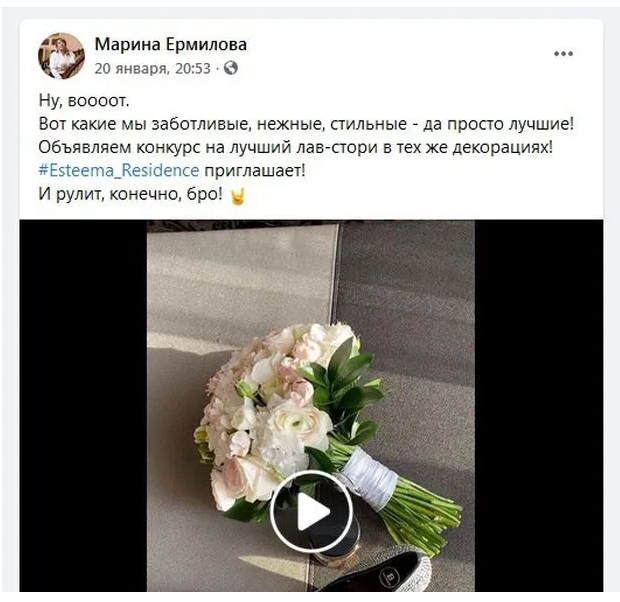The image size is (620, 602).
Task: Click the rock-hand emoji in the post
Action: (238, 196)
